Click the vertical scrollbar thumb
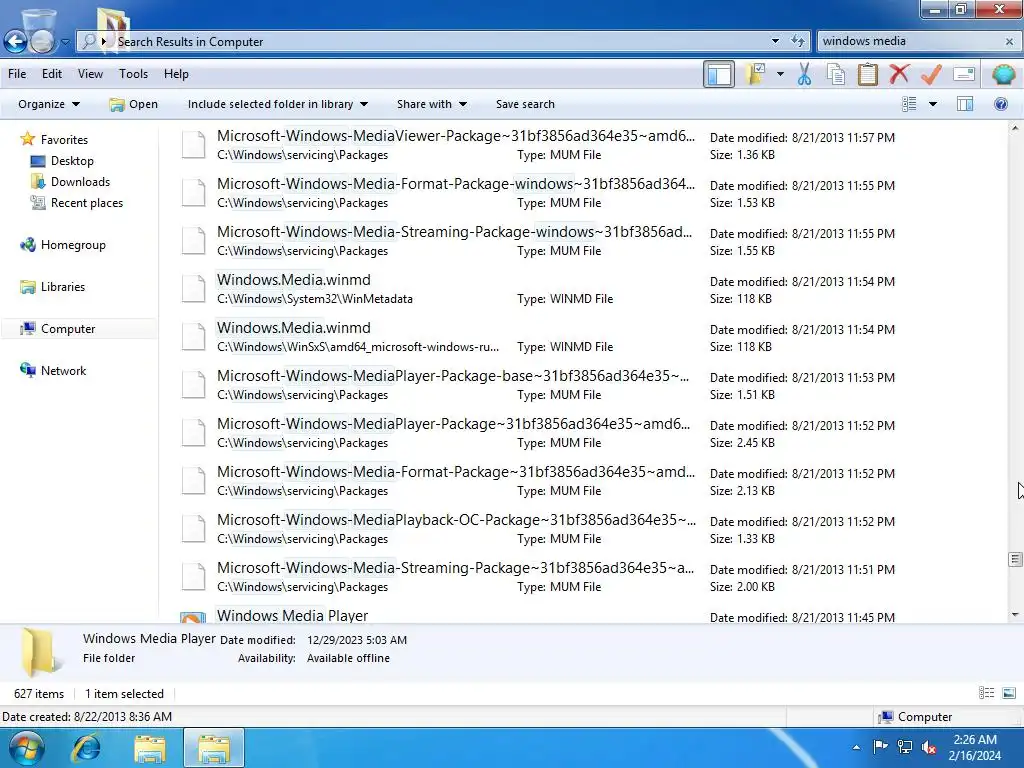 tap(1015, 559)
